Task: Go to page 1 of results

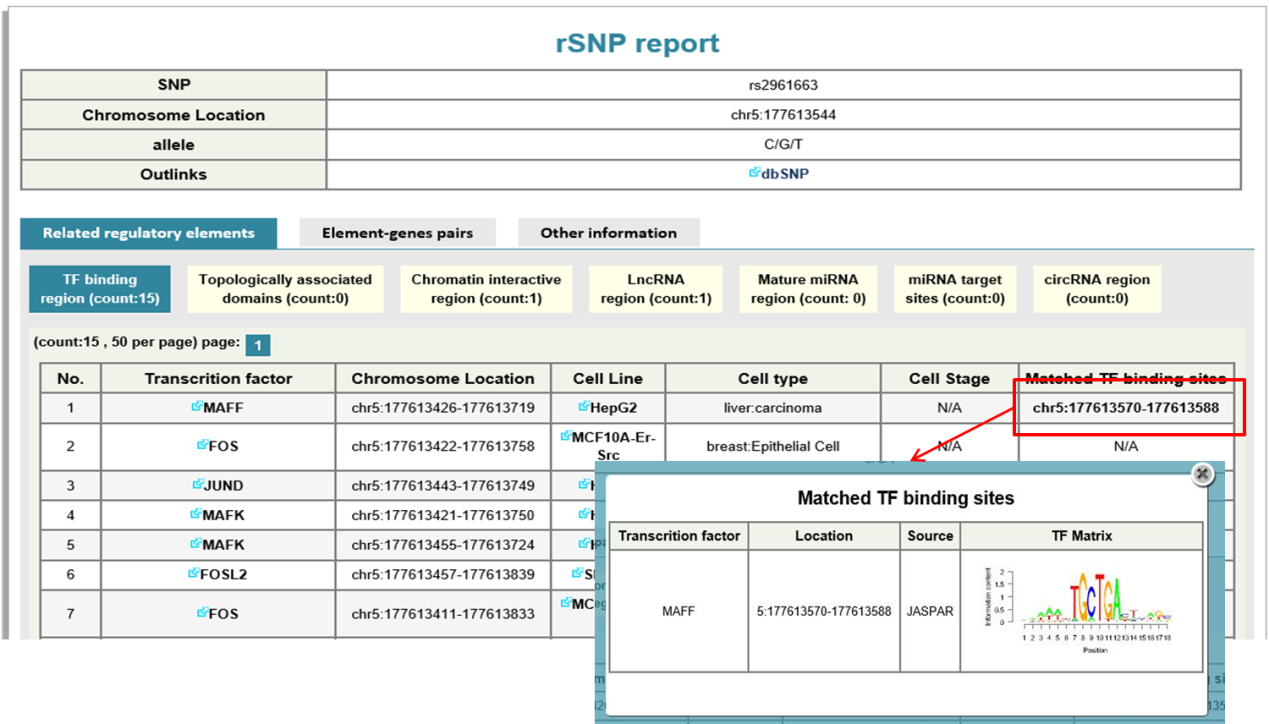Action: click(x=257, y=345)
